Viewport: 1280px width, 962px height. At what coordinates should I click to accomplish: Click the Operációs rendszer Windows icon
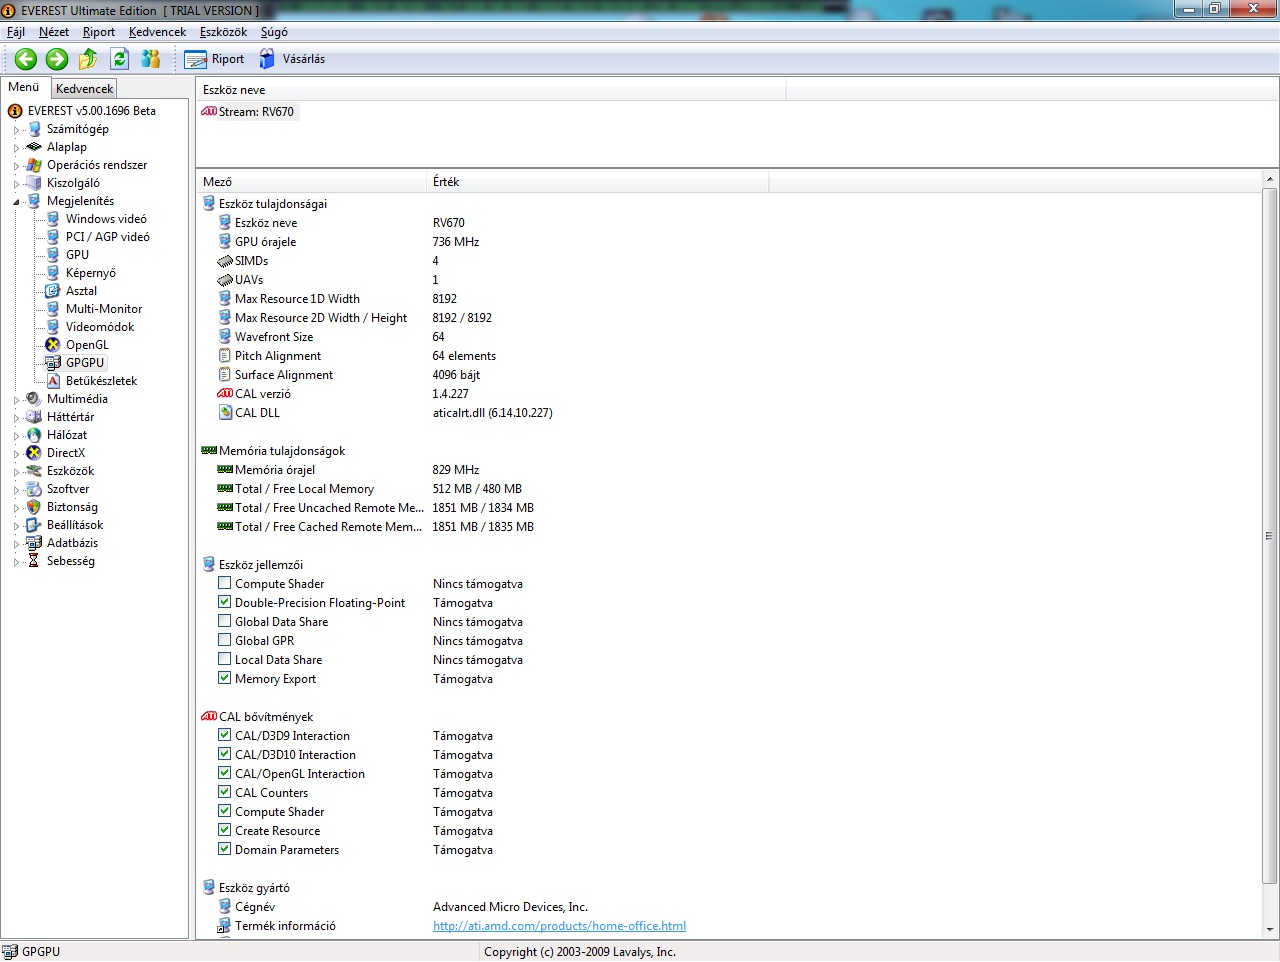[34, 165]
